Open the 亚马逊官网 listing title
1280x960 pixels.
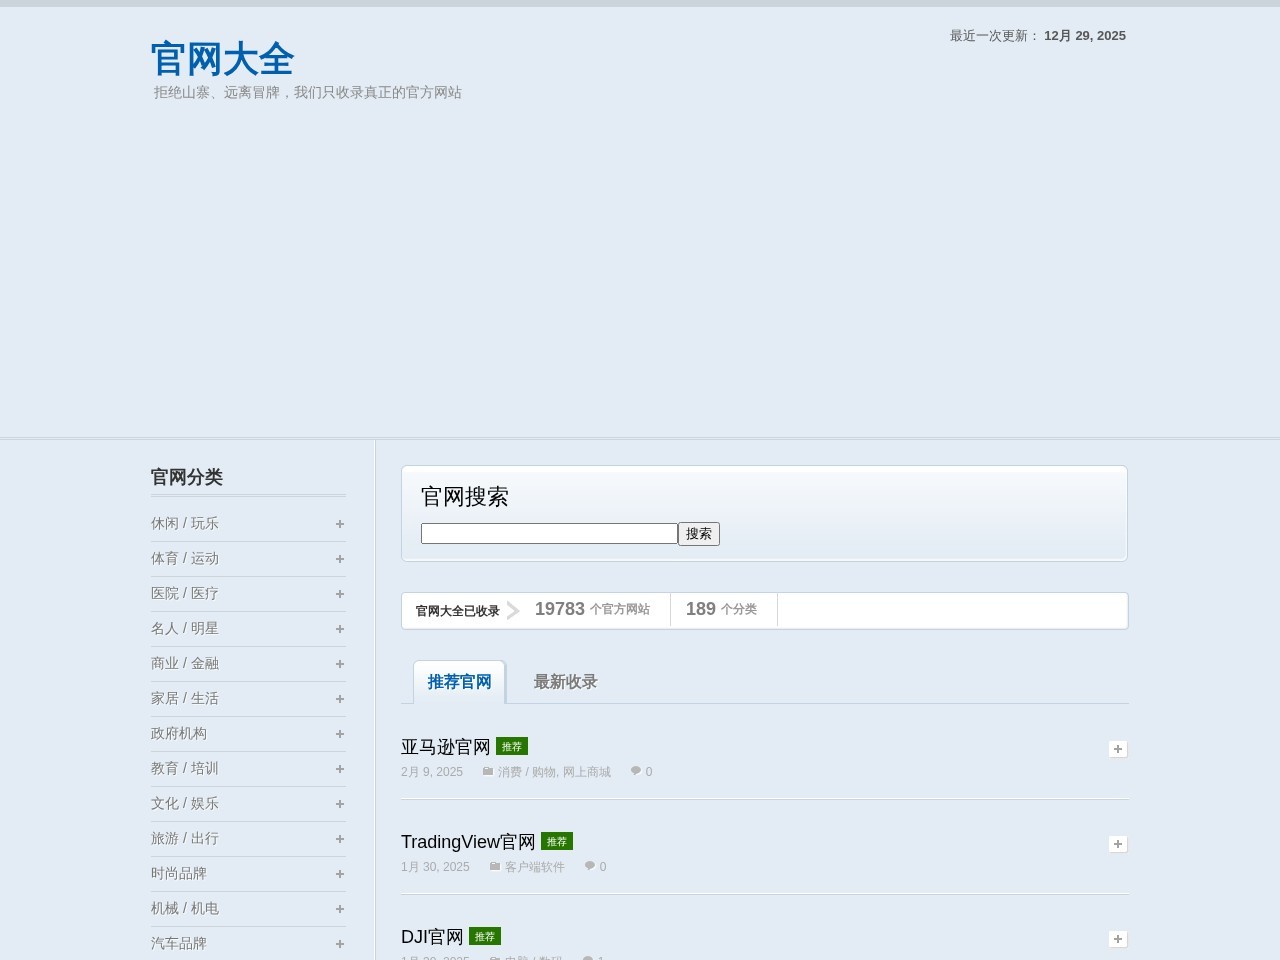point(446,747)
